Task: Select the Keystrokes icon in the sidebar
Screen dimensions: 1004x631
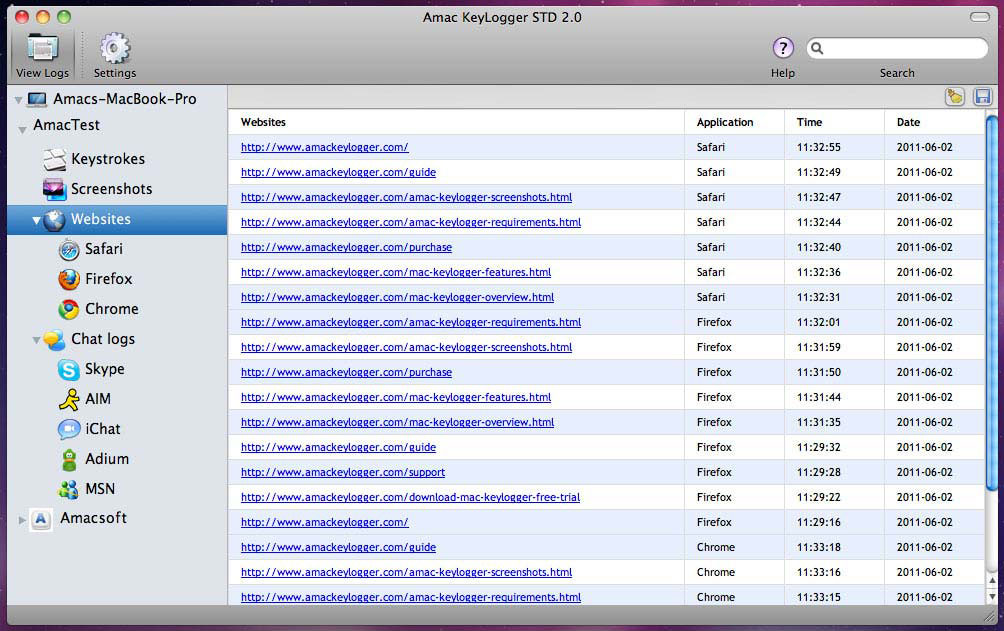Action: [54, 159]
